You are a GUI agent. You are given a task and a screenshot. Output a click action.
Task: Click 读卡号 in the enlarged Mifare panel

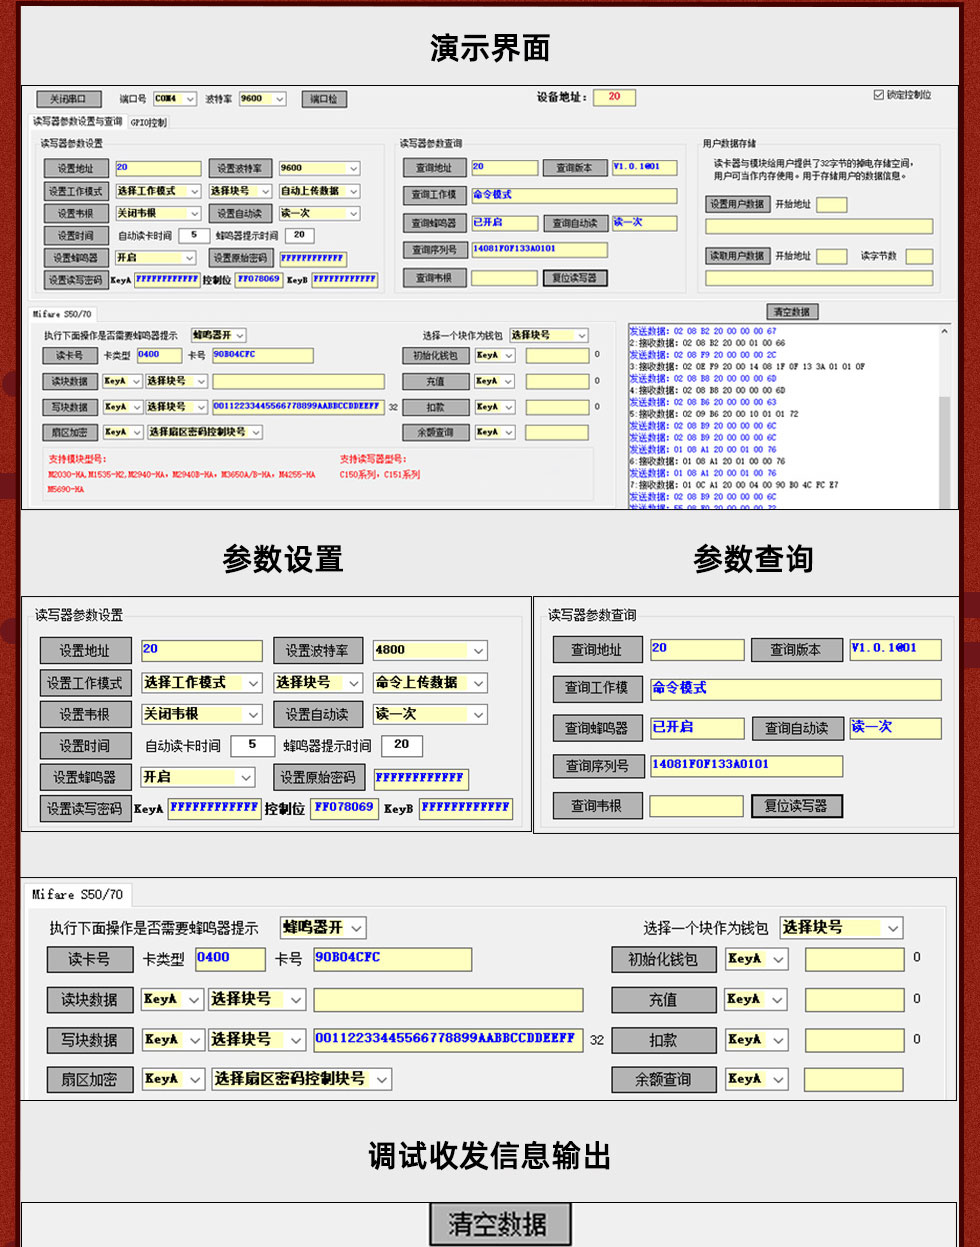pyautogui.click(x=89, y=960)
